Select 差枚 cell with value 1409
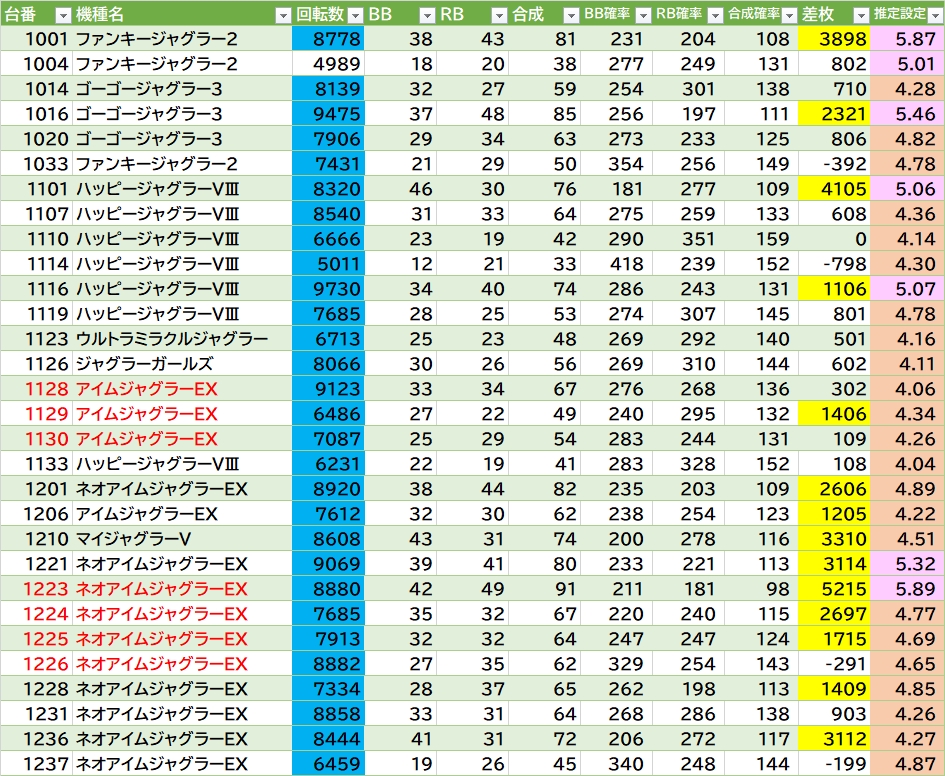The image size is (945, 776). coord(834,689)
